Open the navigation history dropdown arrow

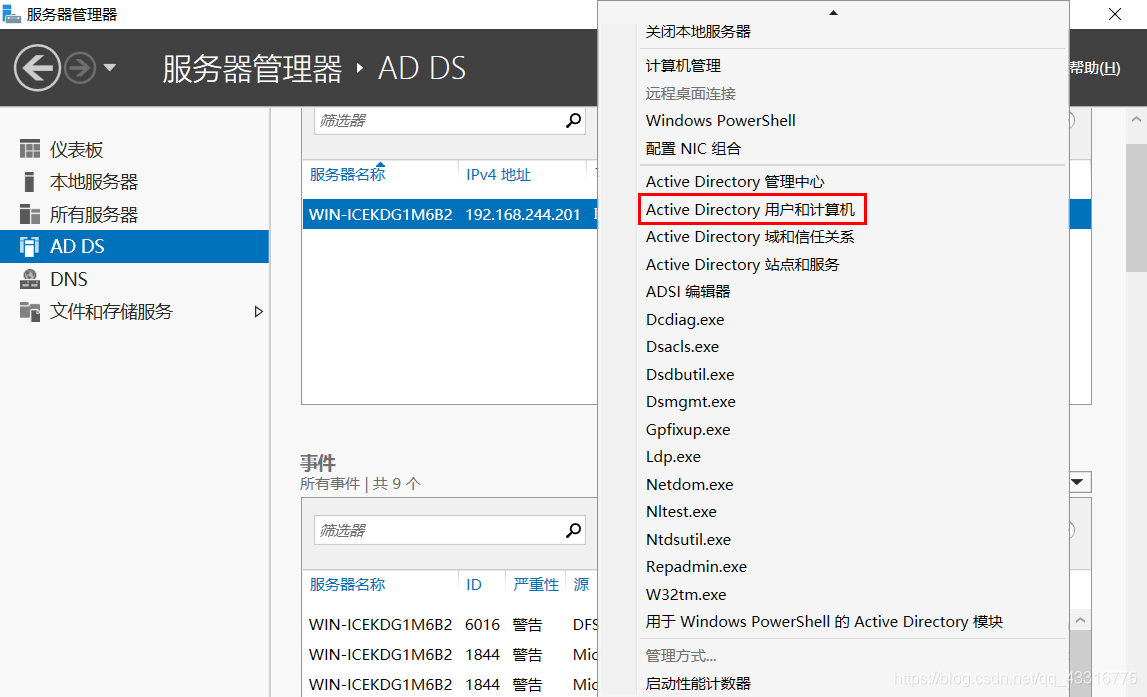110,68
